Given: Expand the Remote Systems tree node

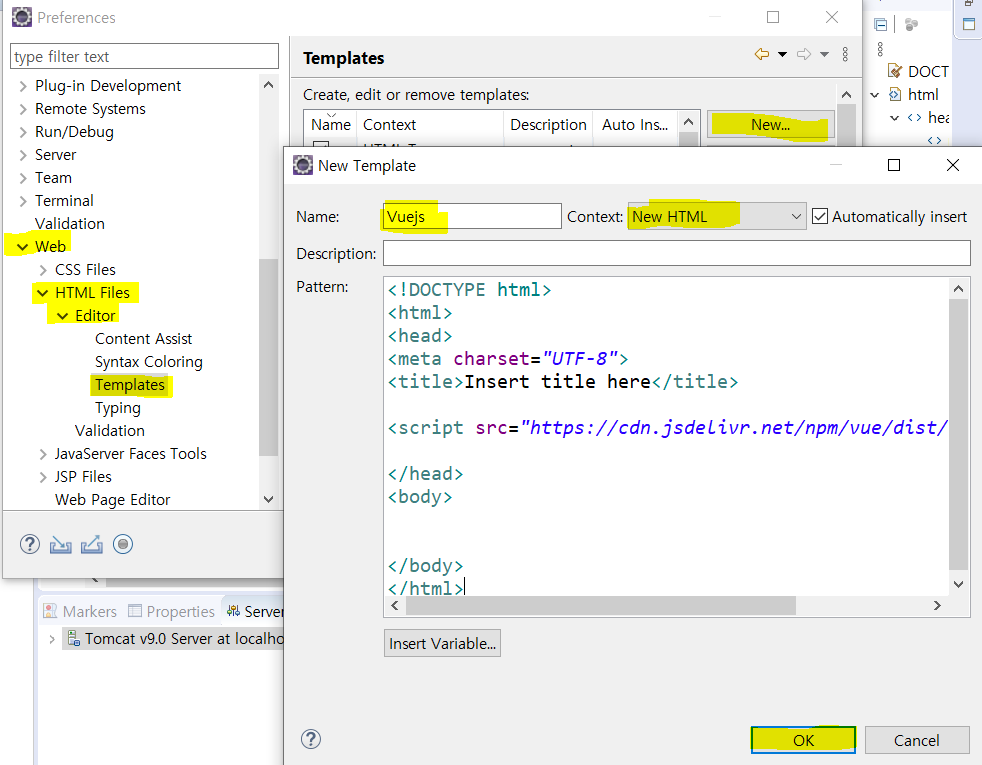Looking at the screenshot, I should point(23,109).
